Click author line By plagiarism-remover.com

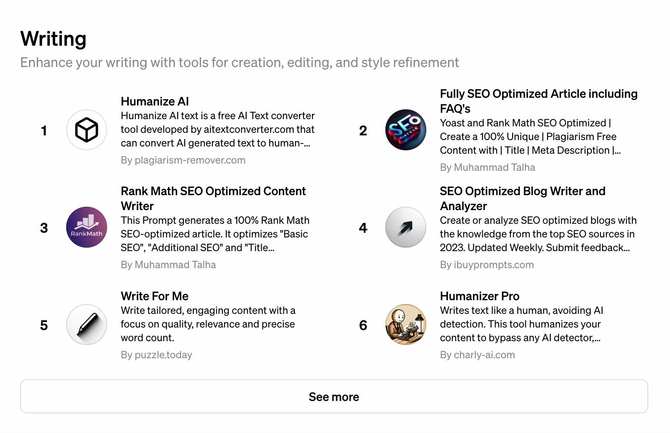(x=183, y=160)
